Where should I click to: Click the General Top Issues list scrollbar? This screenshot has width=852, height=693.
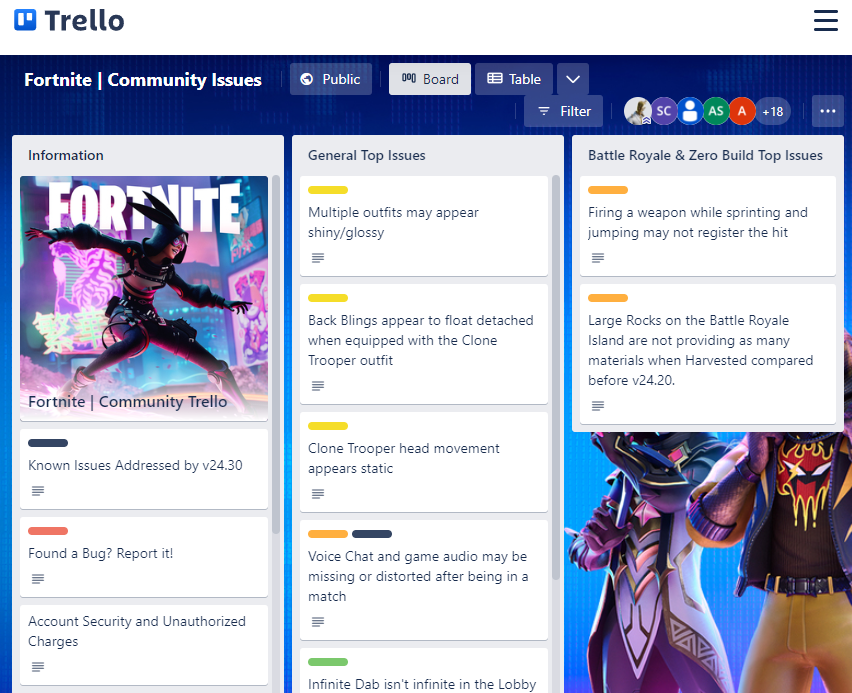point(556,378)
